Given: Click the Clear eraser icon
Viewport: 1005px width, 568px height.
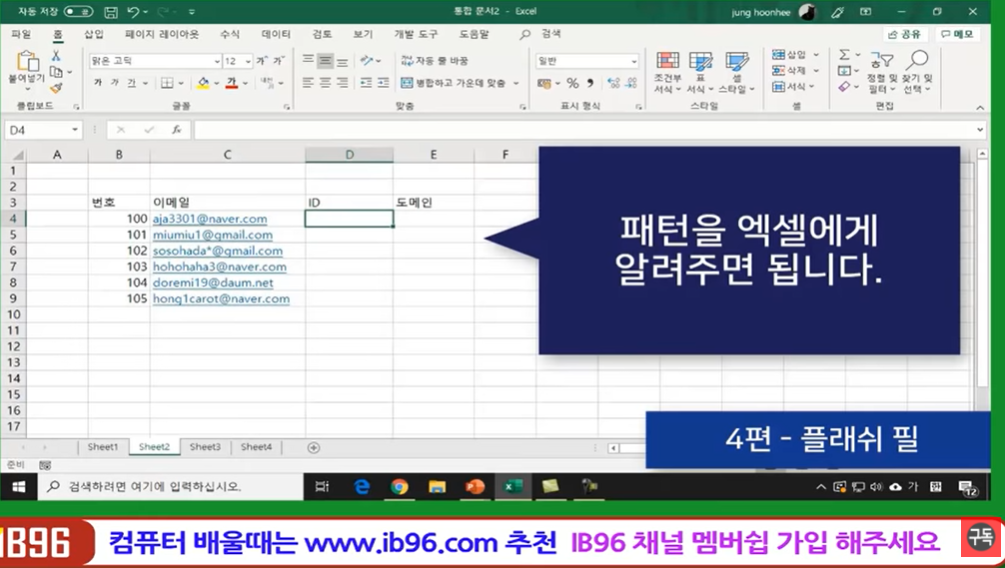Looking at the screenshot, I should pyautogui.click(x=845, y=87).
